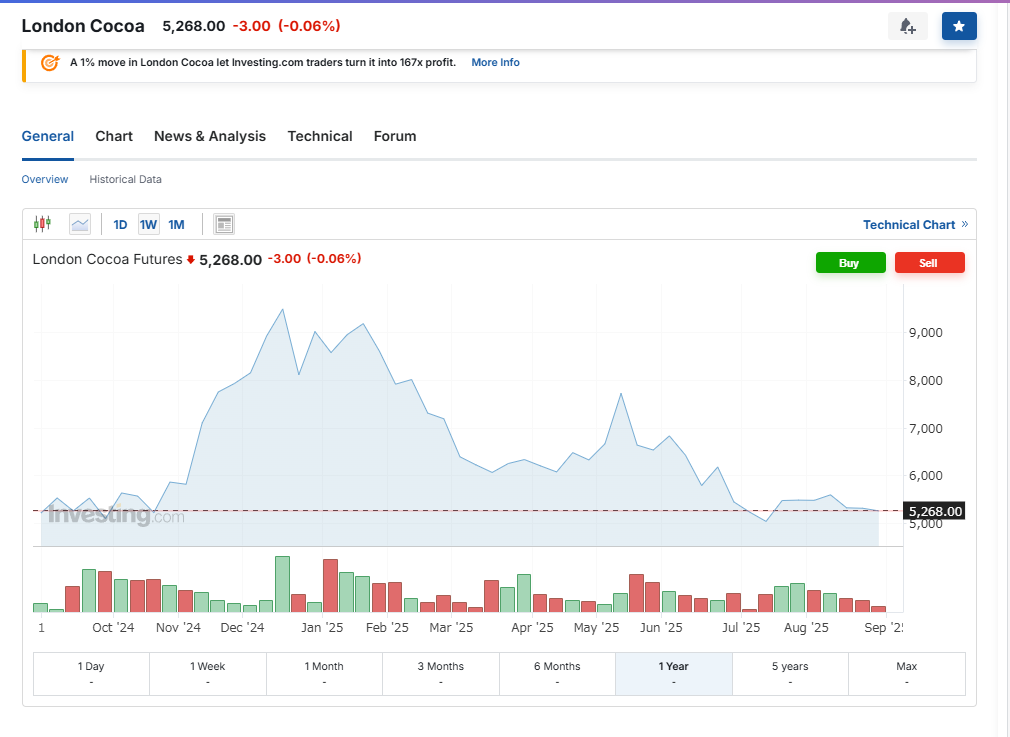Screen dimensions: 1010x737
Task: Set chart interval to 1D
Action: (120, 225)
